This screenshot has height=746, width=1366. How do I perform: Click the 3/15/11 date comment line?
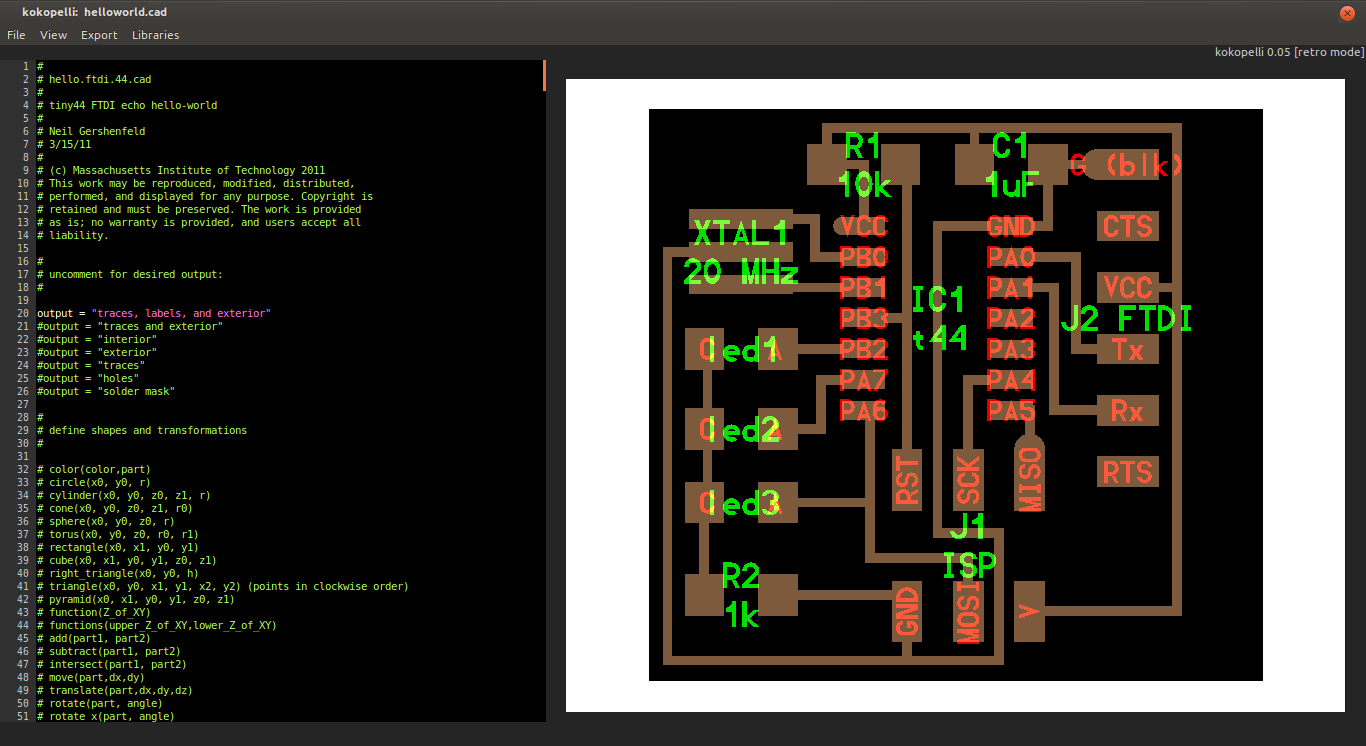(64, 144)
